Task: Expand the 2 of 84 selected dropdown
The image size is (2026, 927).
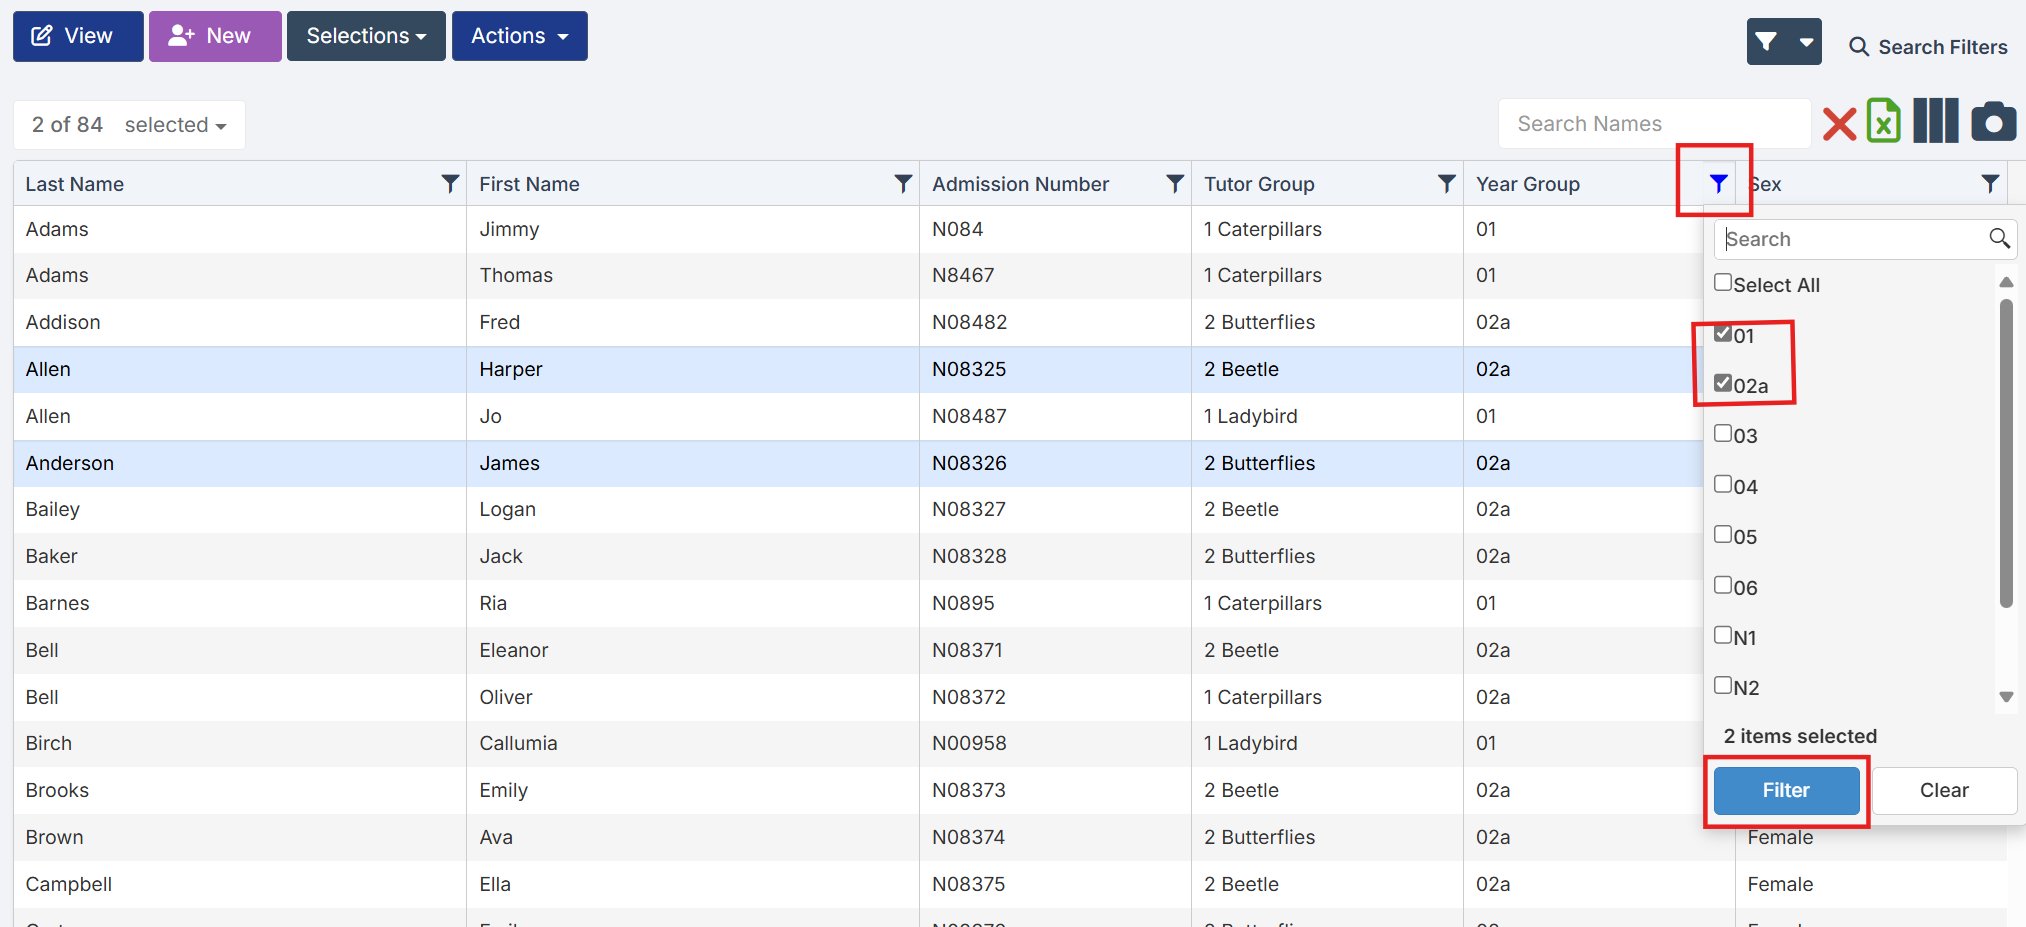Action: (129, 125)
